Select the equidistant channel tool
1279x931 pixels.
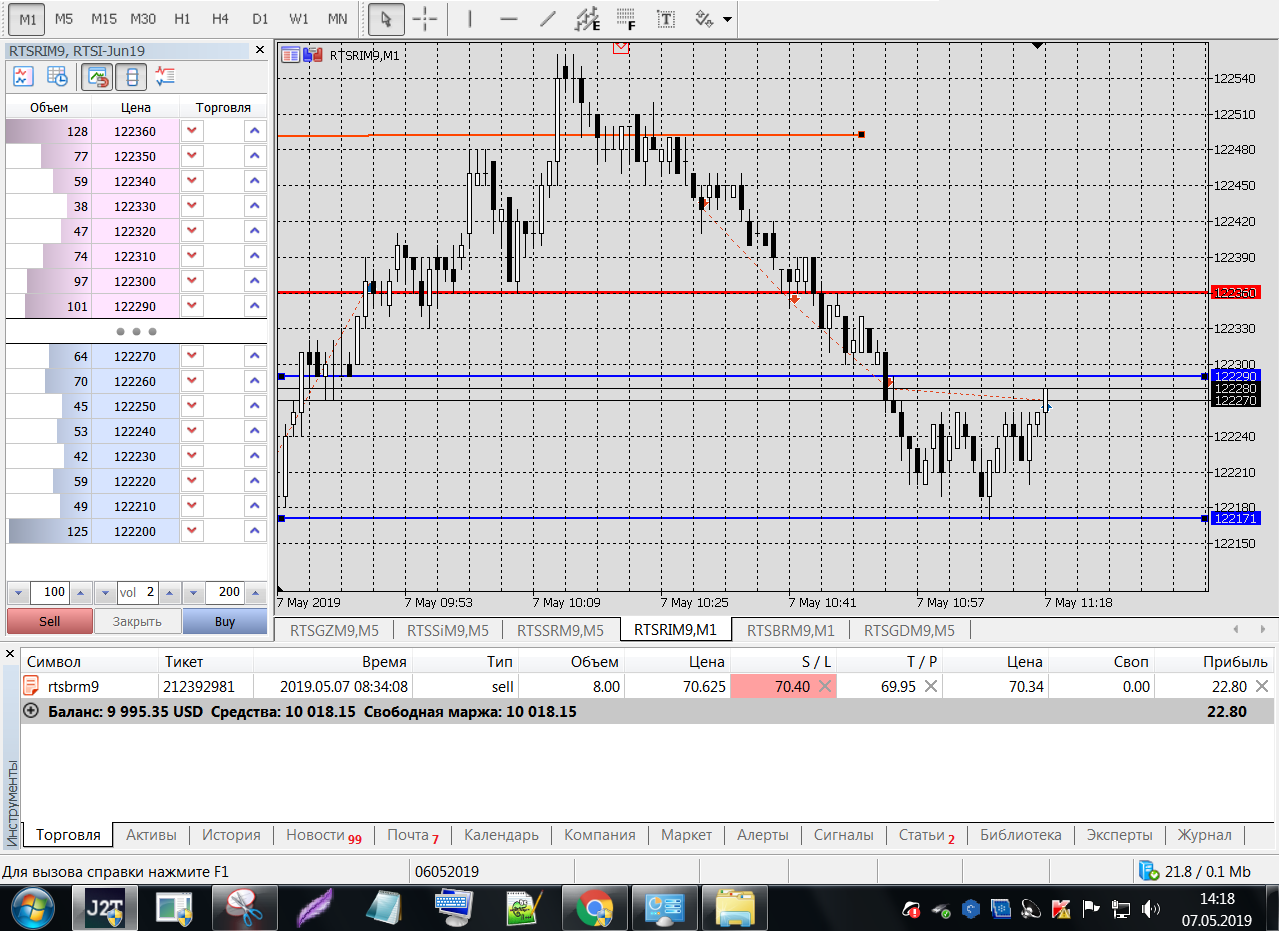click(x=588, y=19)
